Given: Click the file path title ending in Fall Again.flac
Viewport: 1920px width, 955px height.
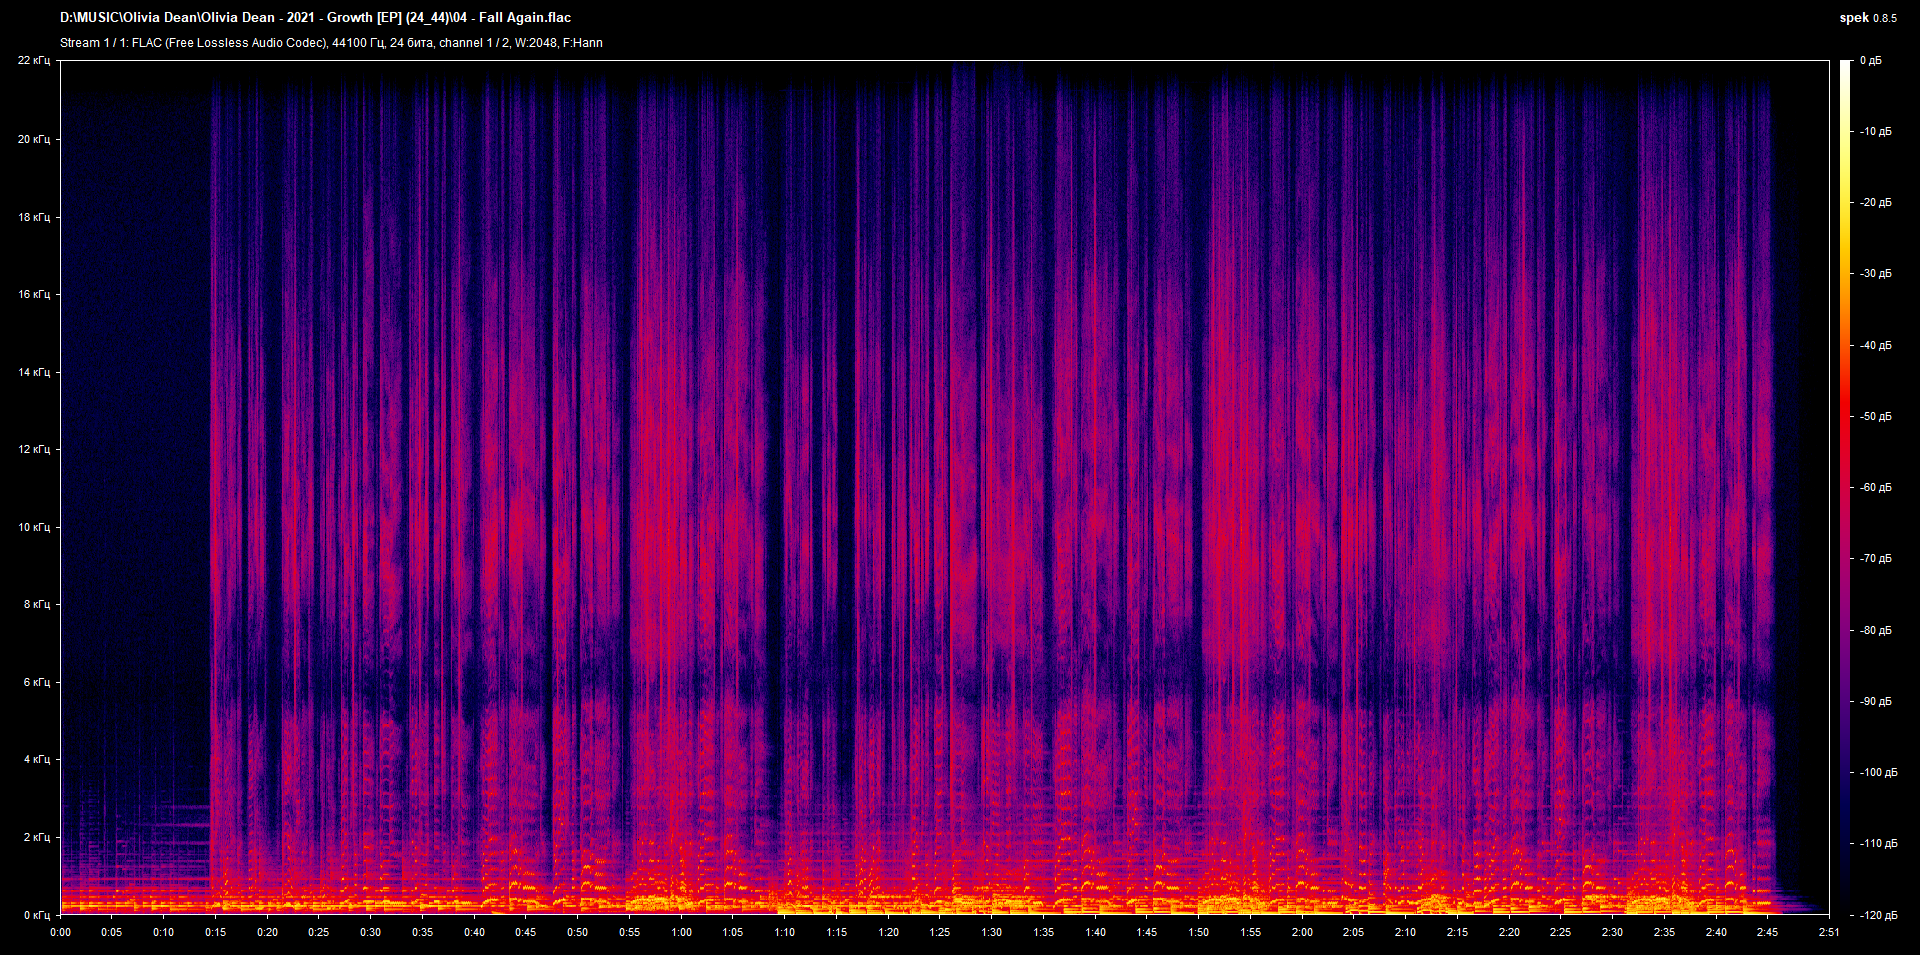Looking at the screenshot, I should pyautogui.click(x=315, y=17).
